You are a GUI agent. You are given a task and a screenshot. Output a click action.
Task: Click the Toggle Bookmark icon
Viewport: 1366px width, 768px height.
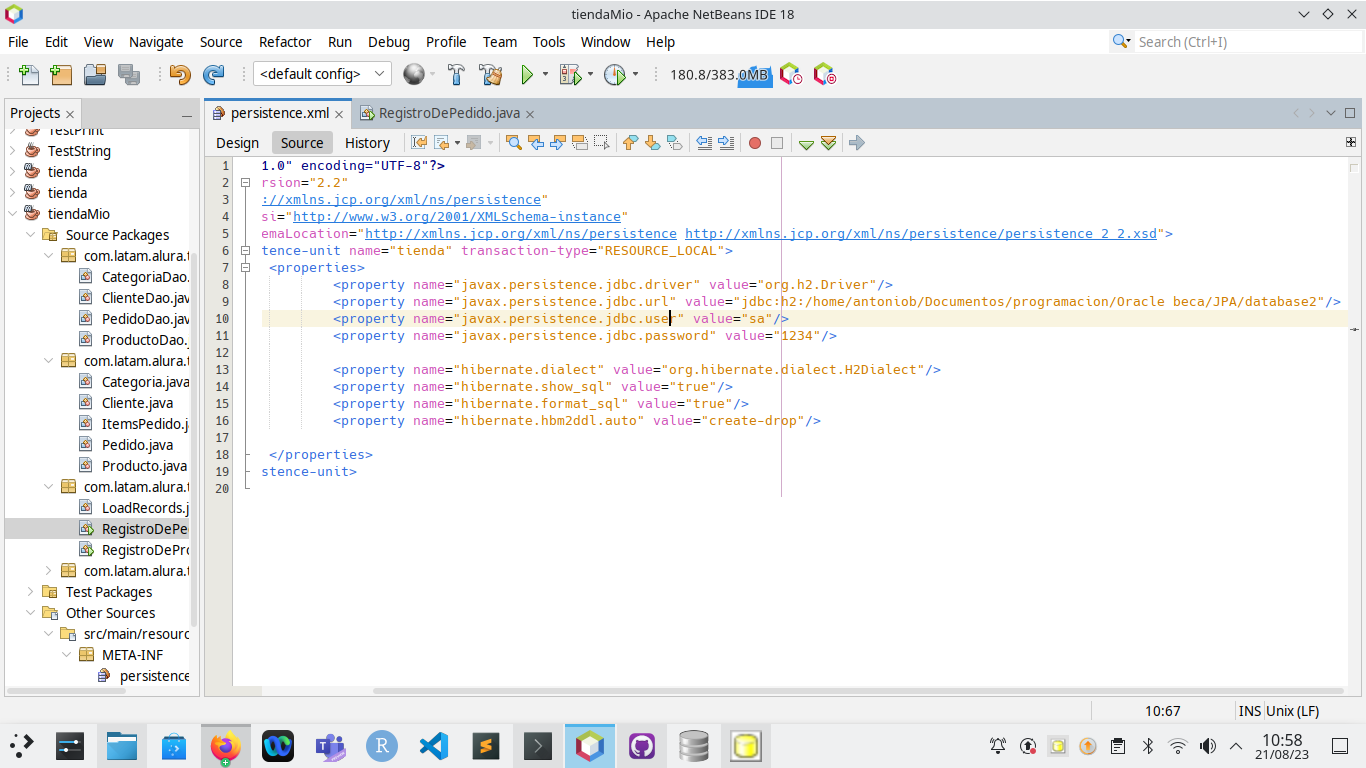[x=674, y=143]
